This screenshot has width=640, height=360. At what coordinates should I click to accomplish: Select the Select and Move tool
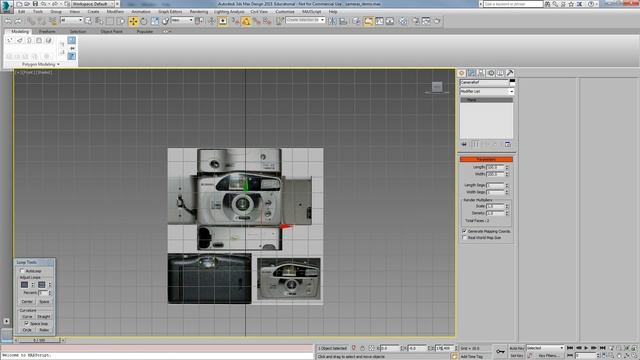133,21
